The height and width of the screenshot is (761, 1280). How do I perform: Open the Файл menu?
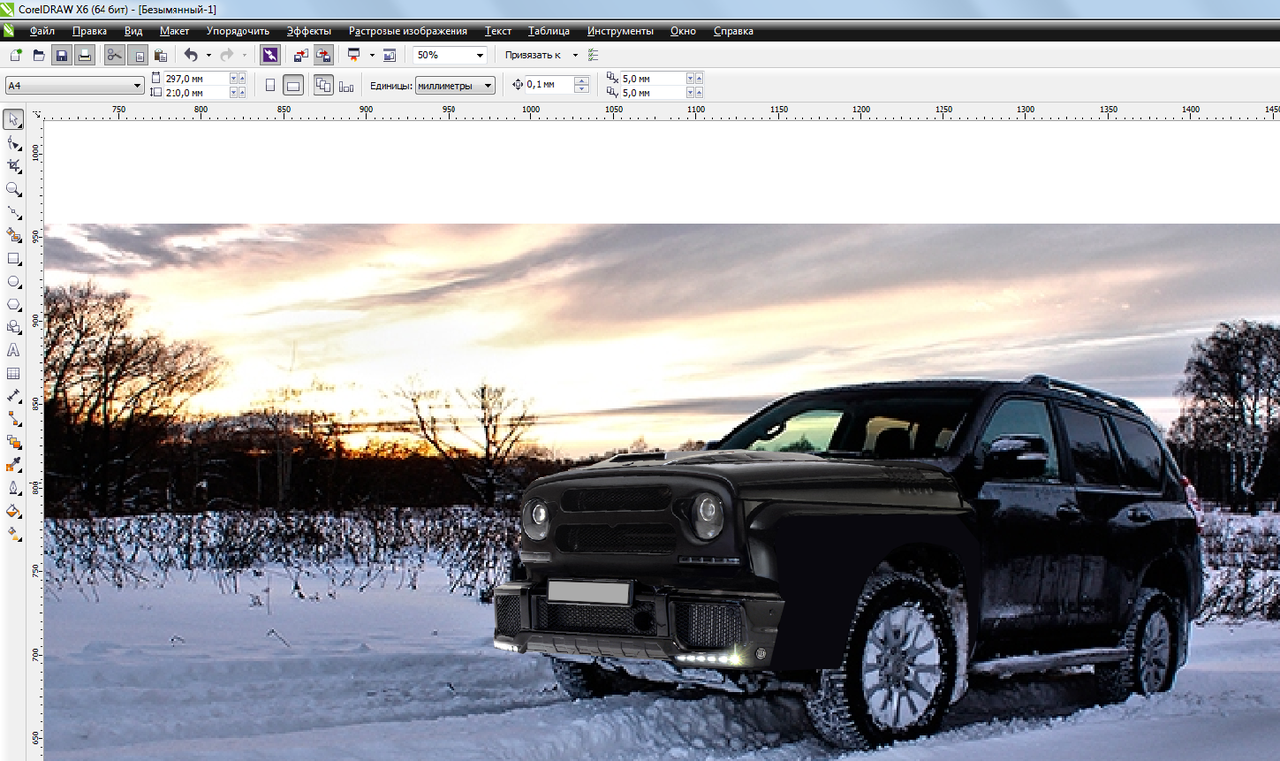coord(42,31)
